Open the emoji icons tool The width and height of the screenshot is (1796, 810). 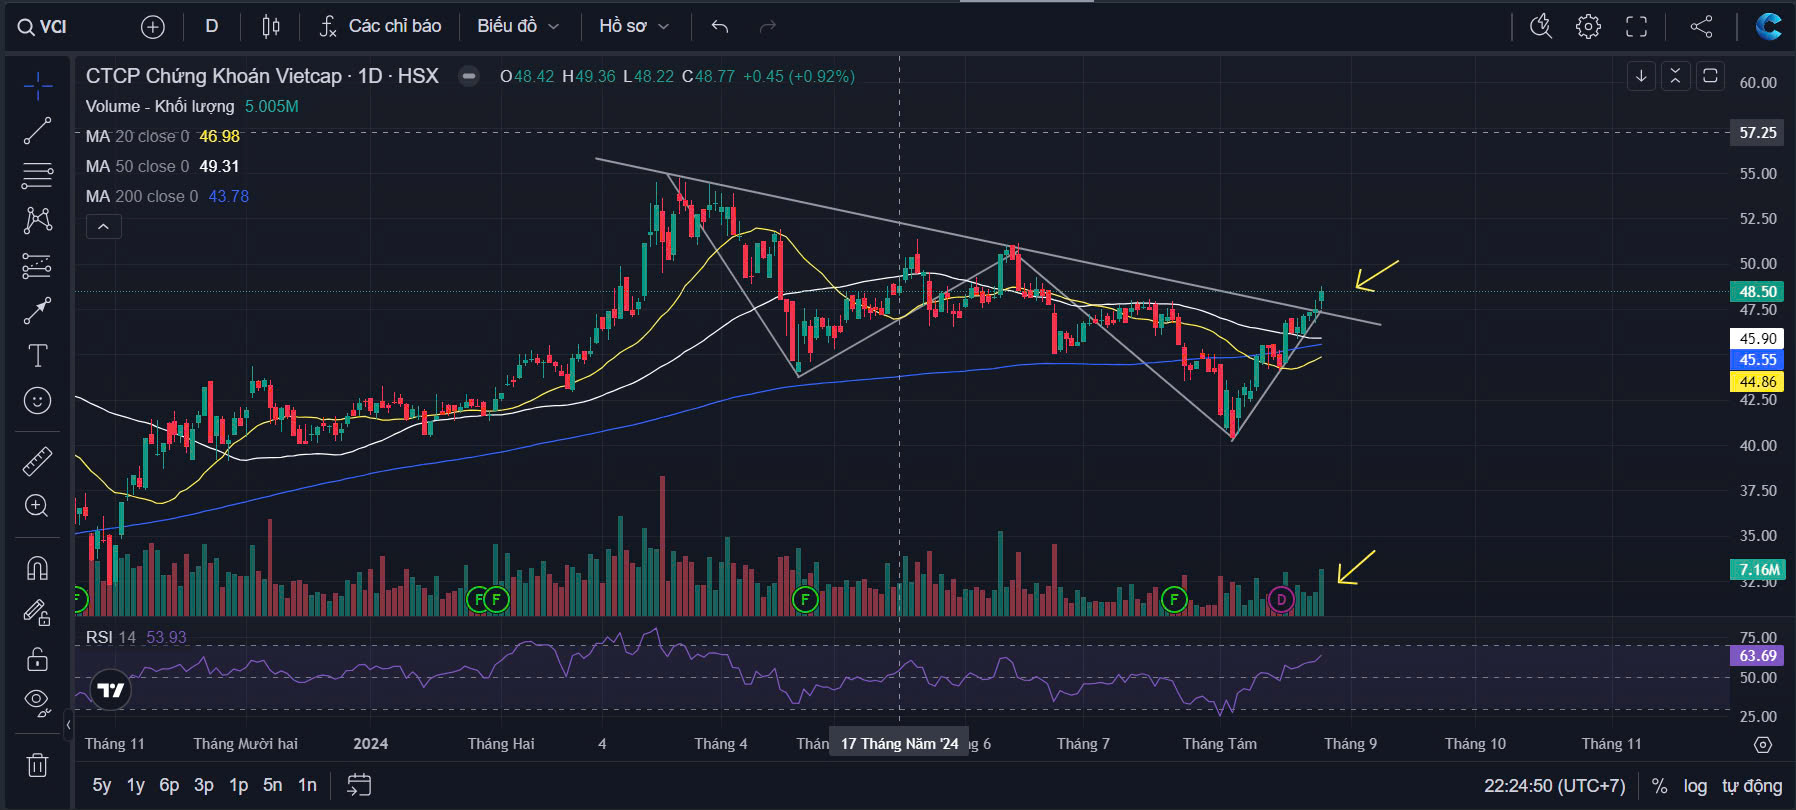click(37, 401)
